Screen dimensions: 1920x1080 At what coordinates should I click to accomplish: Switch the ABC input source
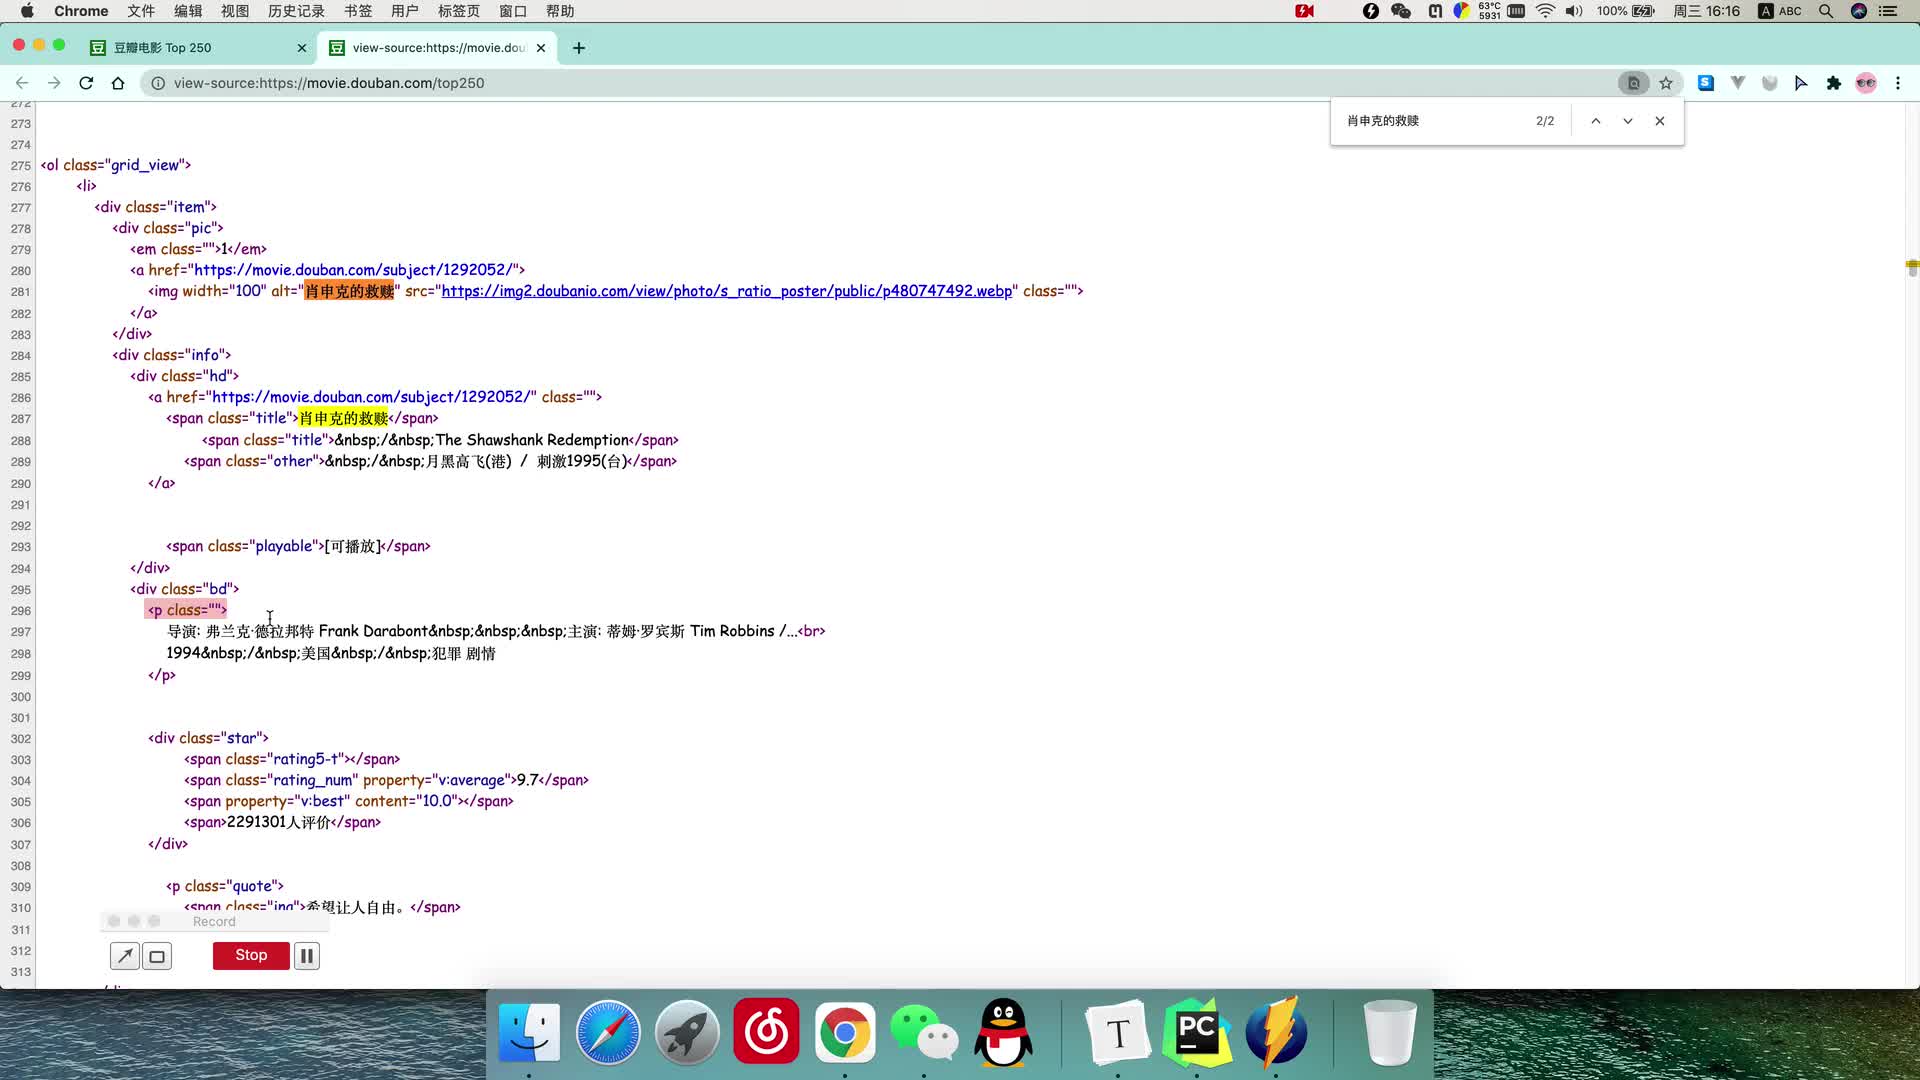1781,11
